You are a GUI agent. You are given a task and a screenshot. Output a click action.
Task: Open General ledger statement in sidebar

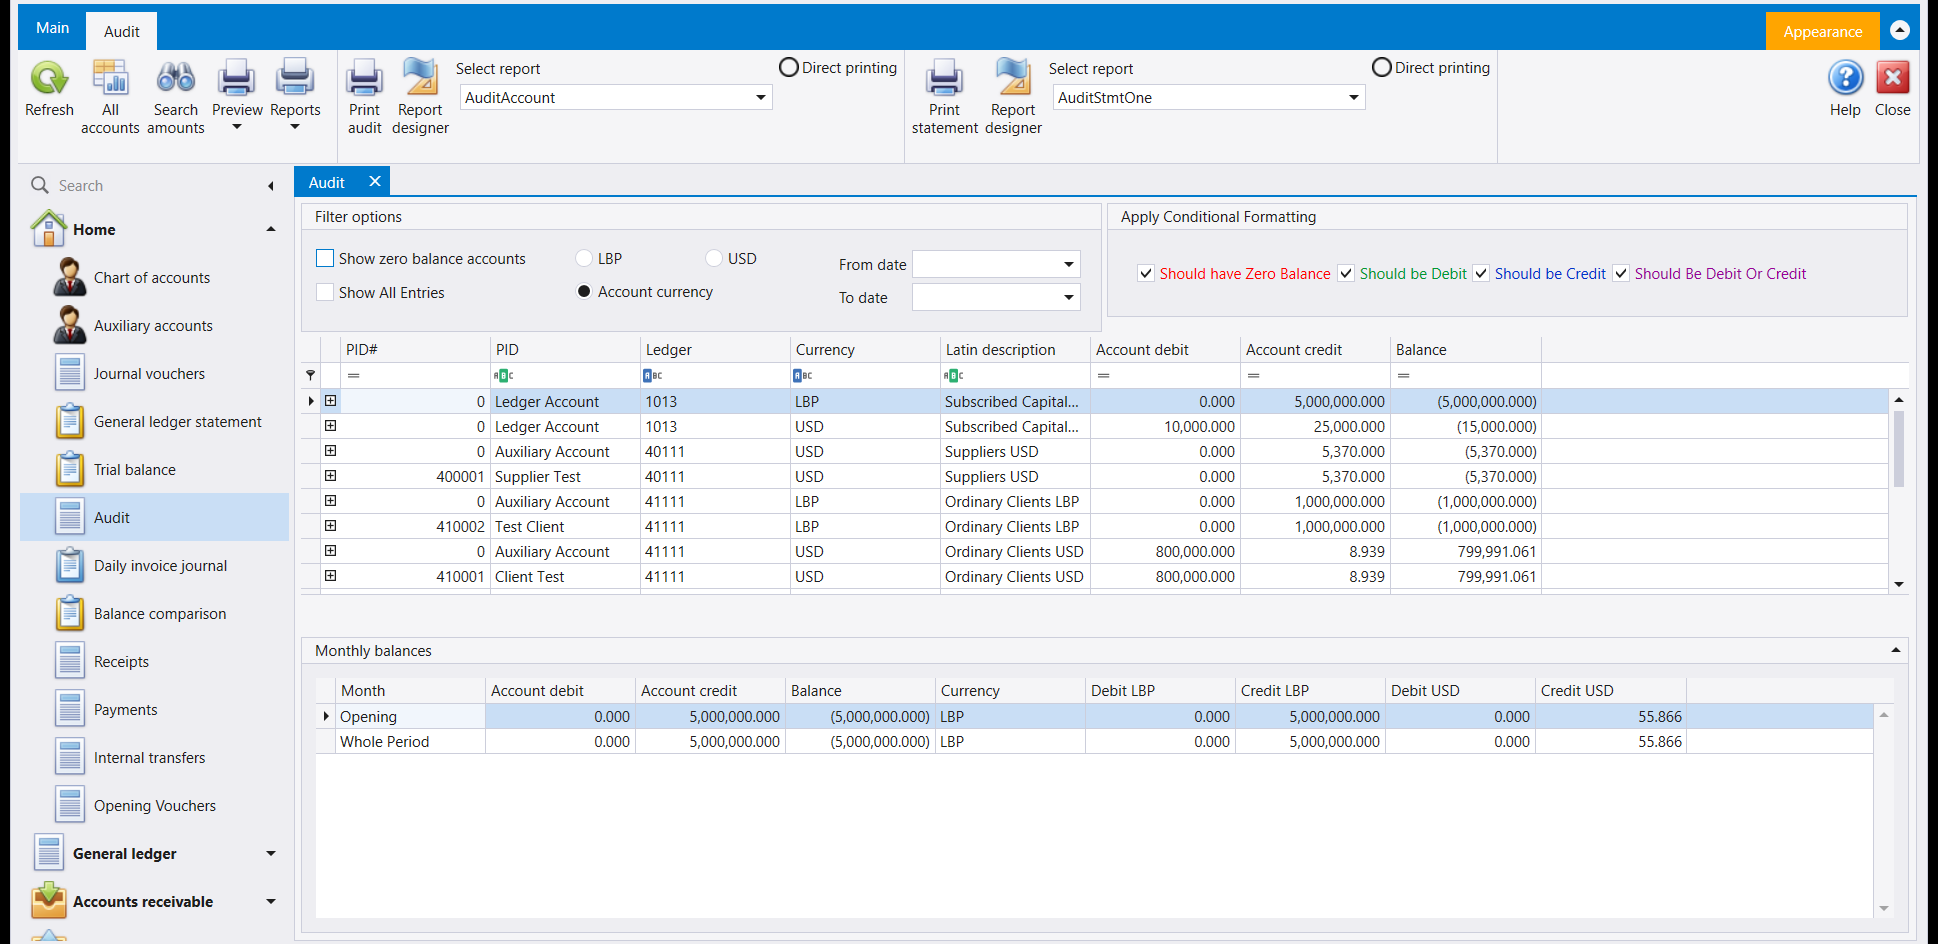178,422
